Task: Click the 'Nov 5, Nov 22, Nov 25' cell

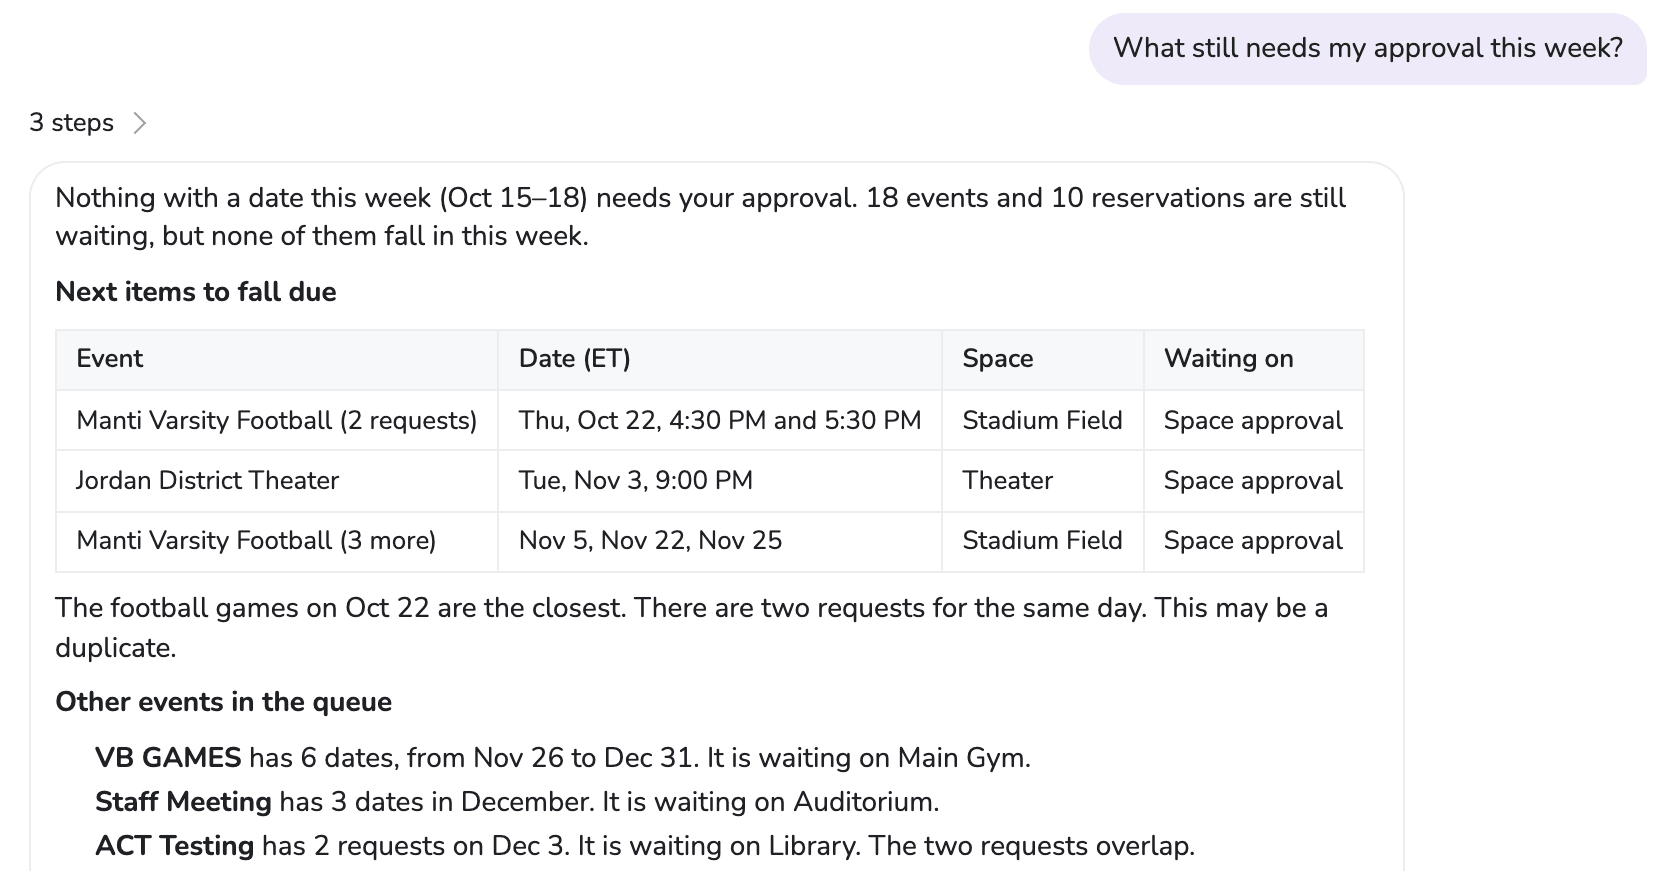Action: [720, 541]
